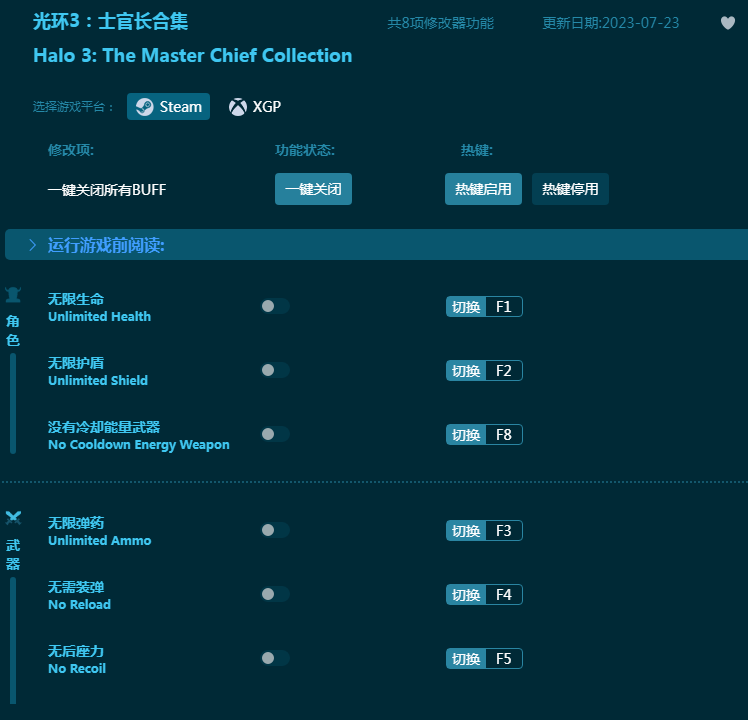The height and width of the screenshot is (720, 748).
Task: Click the F8 hotkey field
Action: point(504,434)
